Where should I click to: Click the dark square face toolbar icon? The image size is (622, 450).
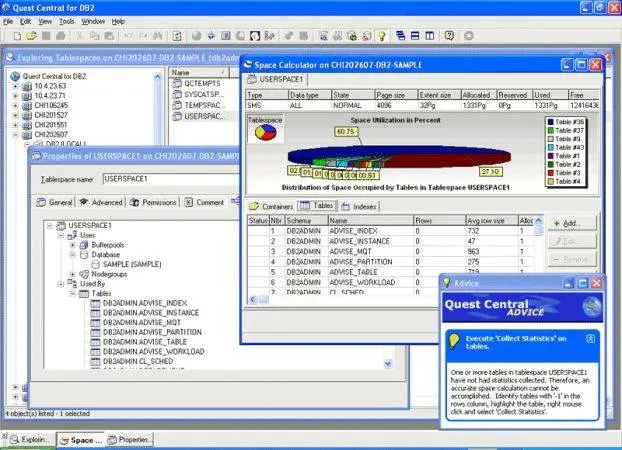(x=255, y=36)
